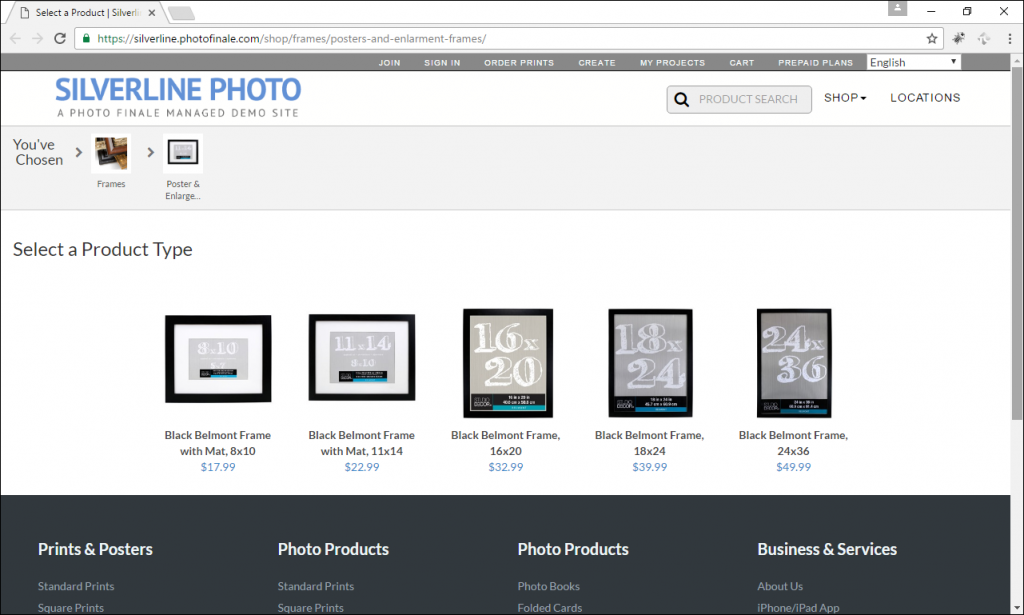Click the address bar URL
This screenshot has height=615, width=1024.
pos(291,39)
